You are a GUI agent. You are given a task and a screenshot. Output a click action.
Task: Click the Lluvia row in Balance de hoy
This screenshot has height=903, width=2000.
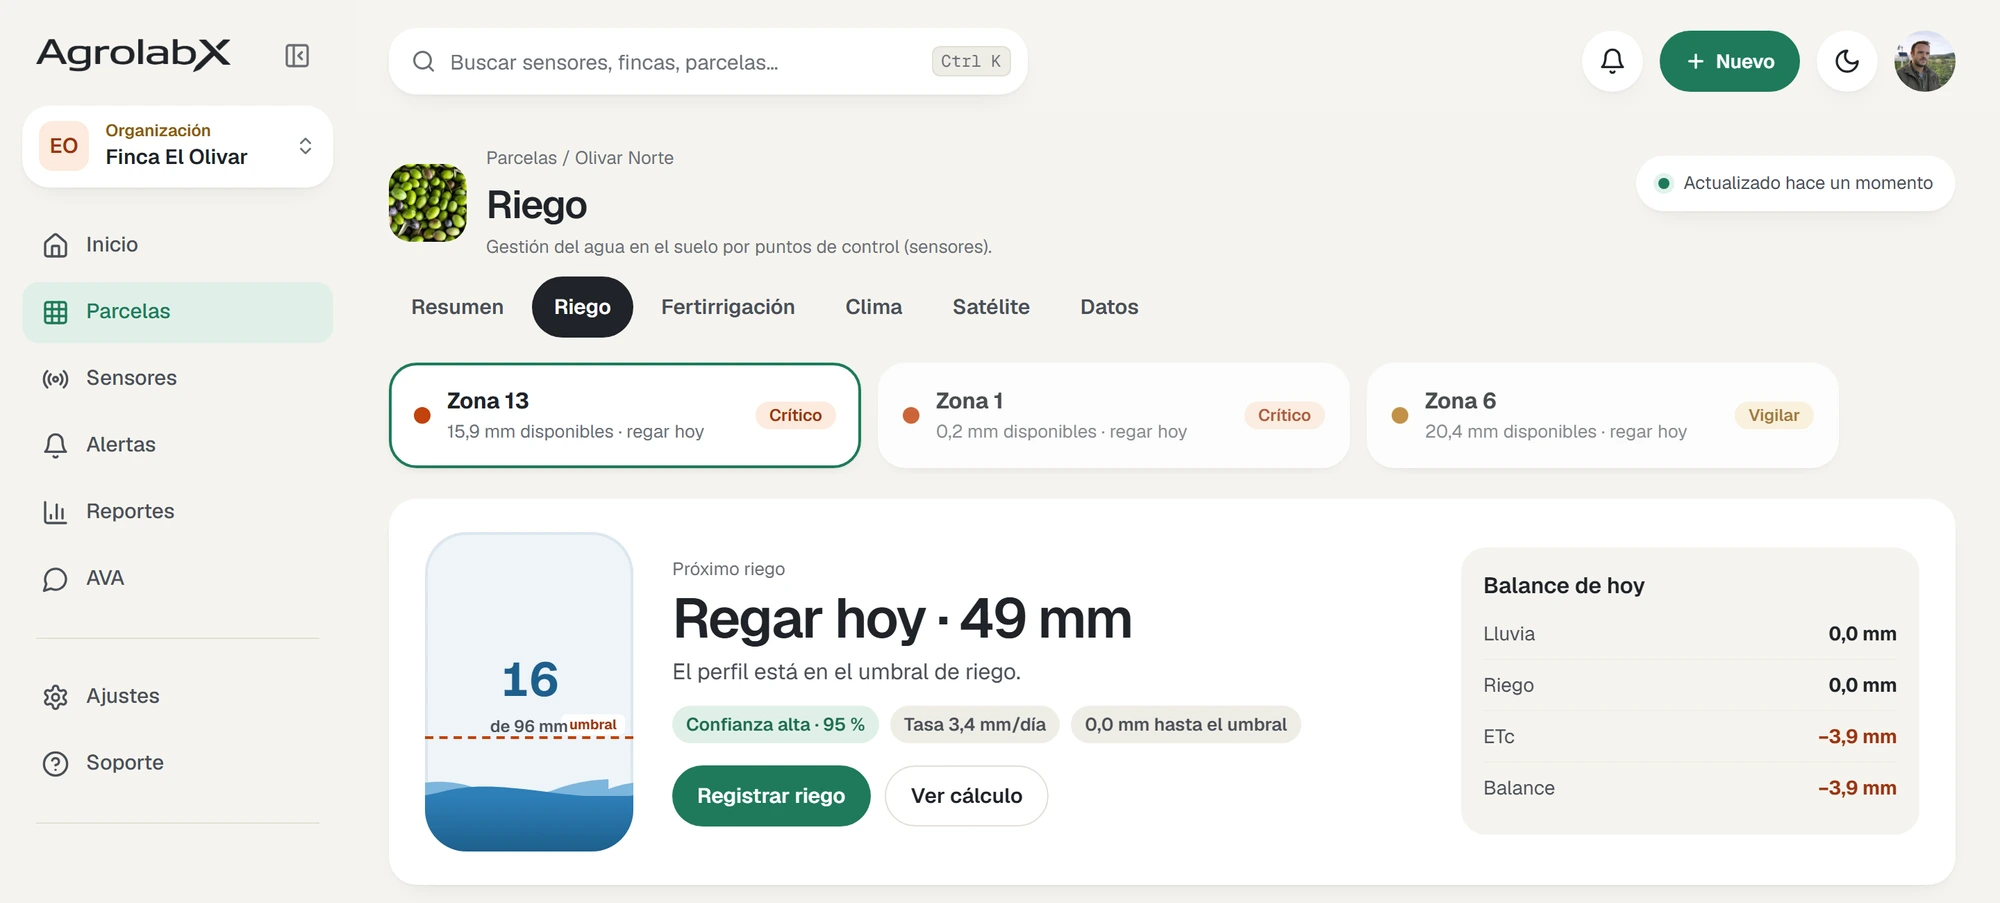1690,634
